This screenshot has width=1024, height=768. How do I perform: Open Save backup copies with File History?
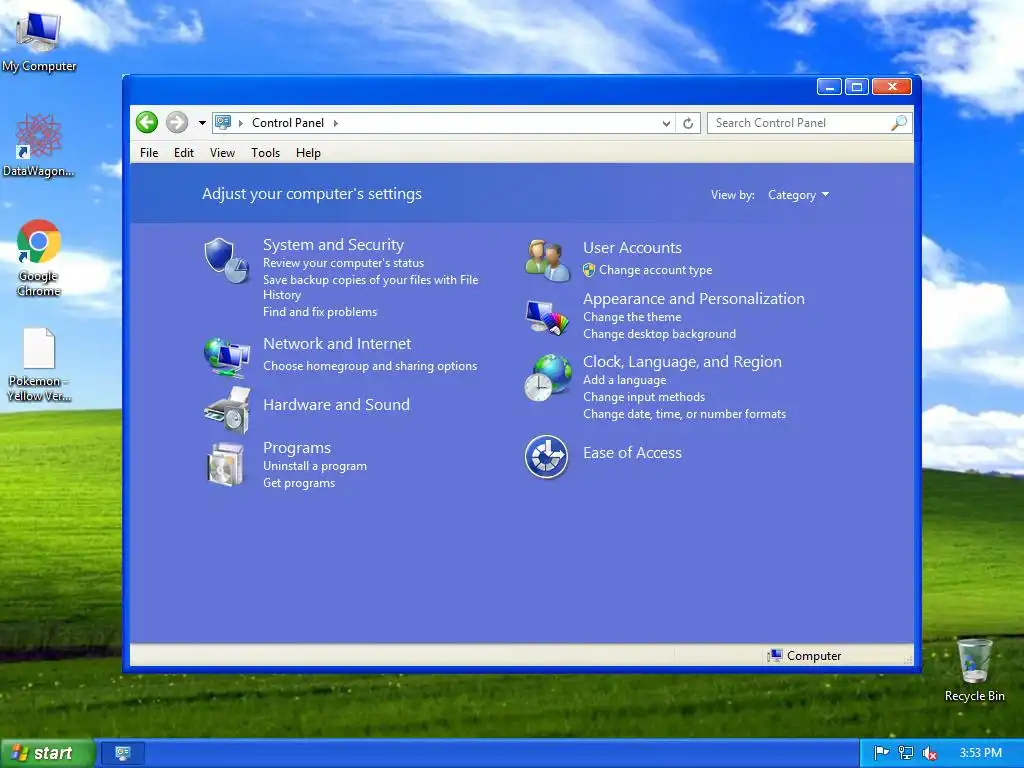[370, 287]
